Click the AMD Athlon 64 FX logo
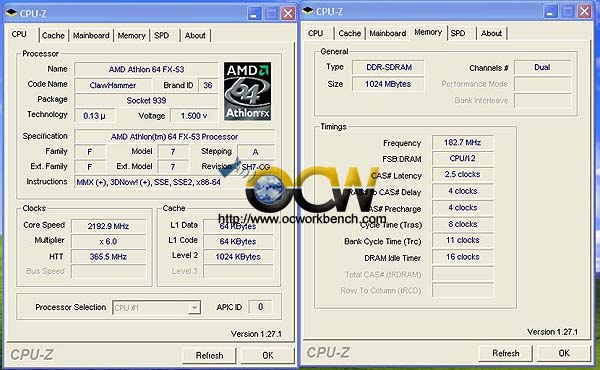This screenshot has width=600, height=370. pyautogui.click(x=248, y=91)
